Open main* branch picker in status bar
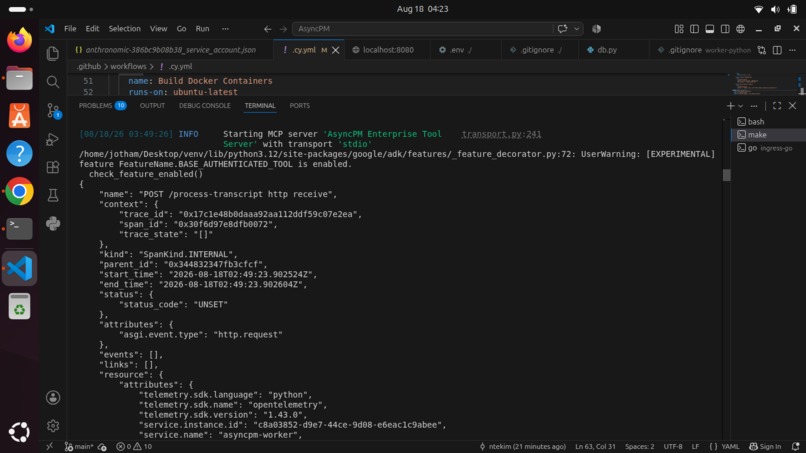Image resolution: width=806 pixels, height=453 pixels. coord(79,446)
